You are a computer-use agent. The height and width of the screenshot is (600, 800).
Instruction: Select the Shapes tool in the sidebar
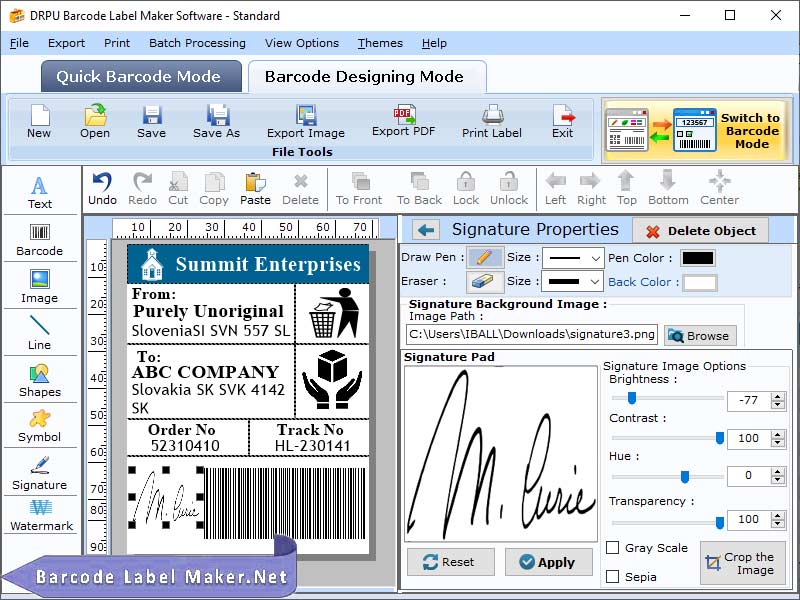(40, 380)
